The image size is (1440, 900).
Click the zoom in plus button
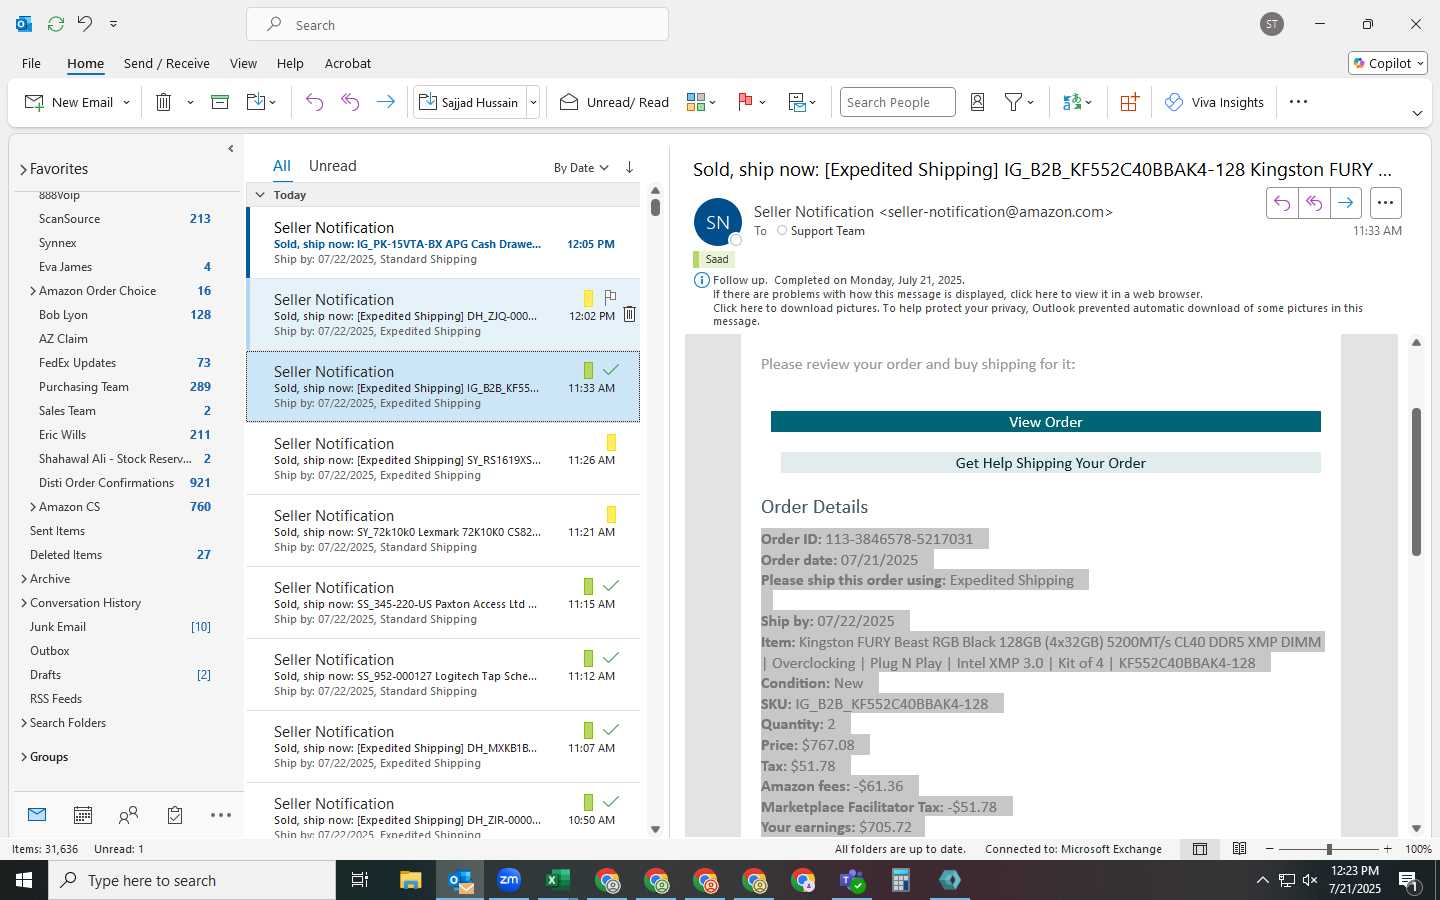(x=1387, y=849)
